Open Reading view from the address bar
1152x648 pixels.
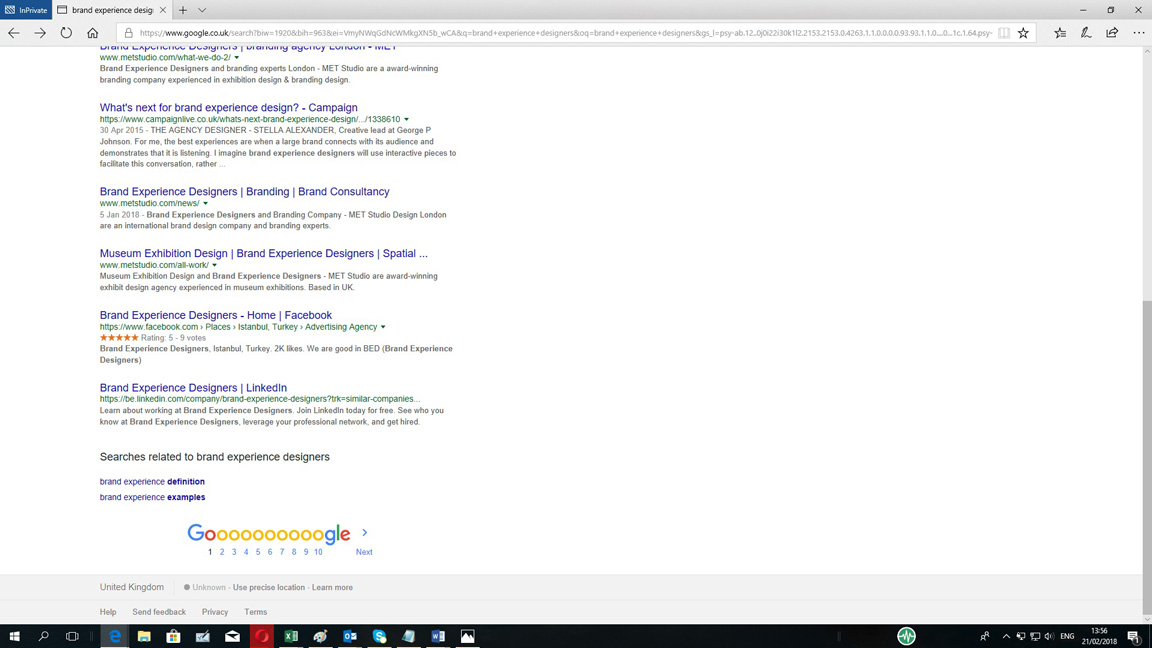pyautogui.click(x=1004, y=33)
